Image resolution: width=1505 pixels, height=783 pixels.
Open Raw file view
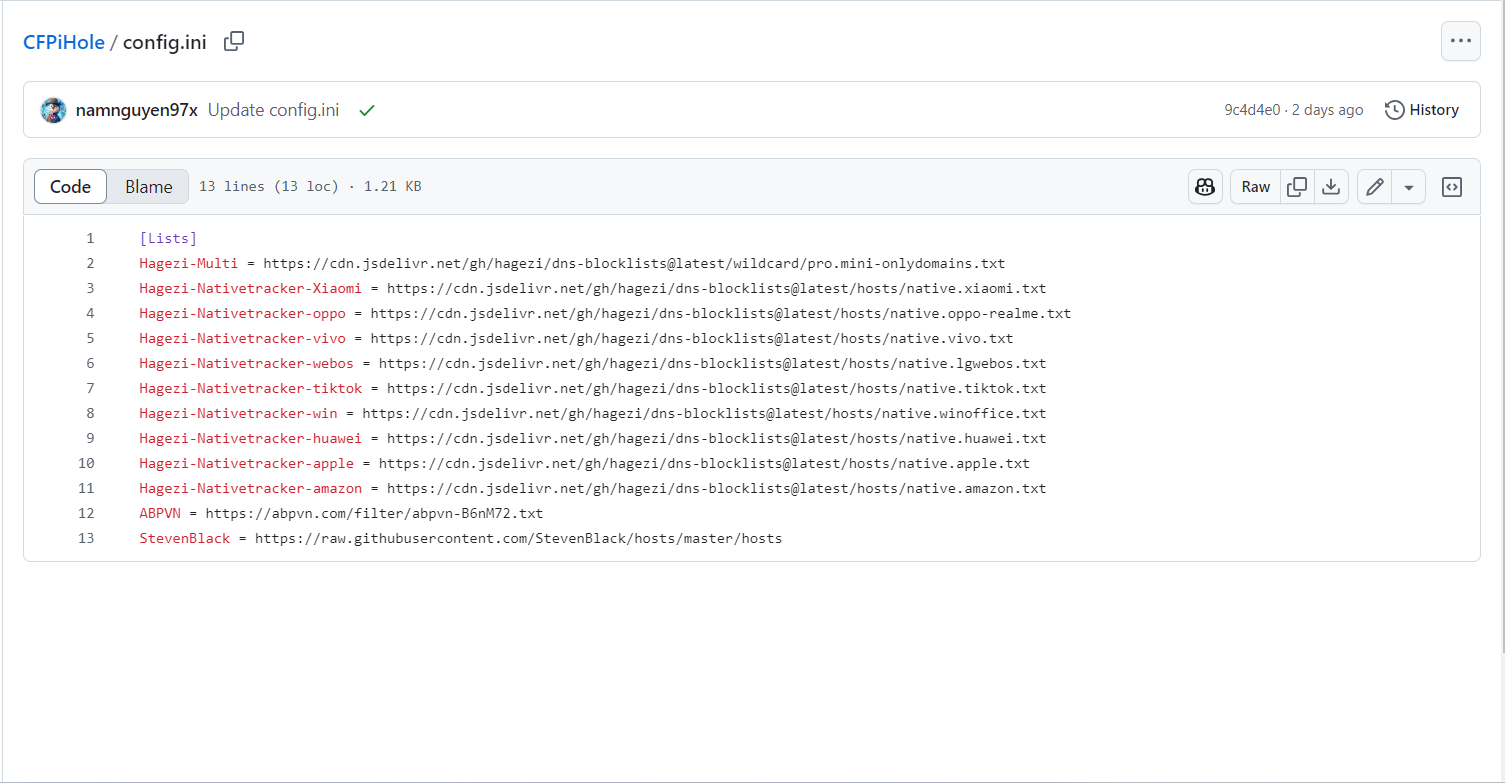(x=1256, y=187)
